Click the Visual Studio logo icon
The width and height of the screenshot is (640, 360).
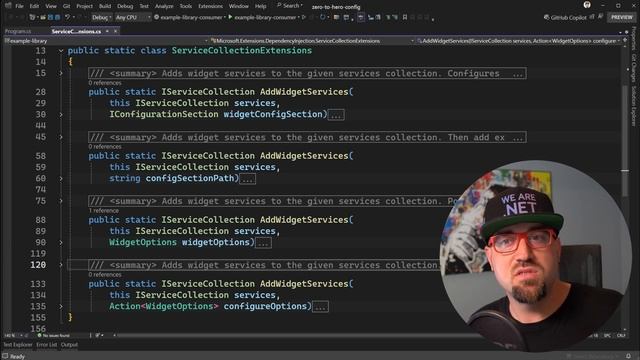(x=8, y=6)
